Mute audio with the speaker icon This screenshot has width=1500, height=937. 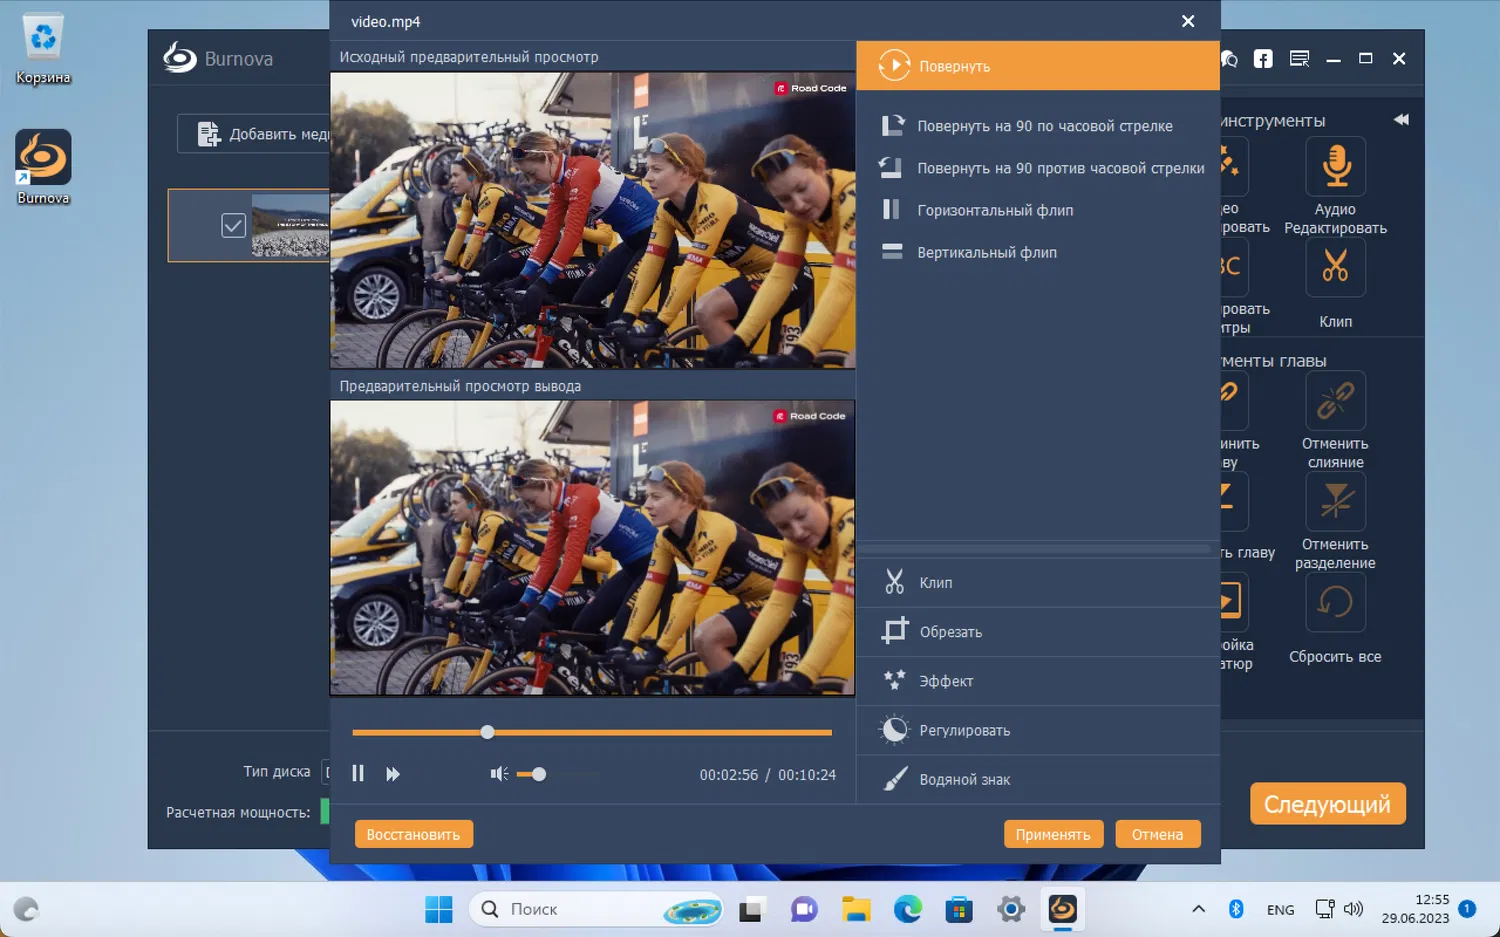coord(499,774)
